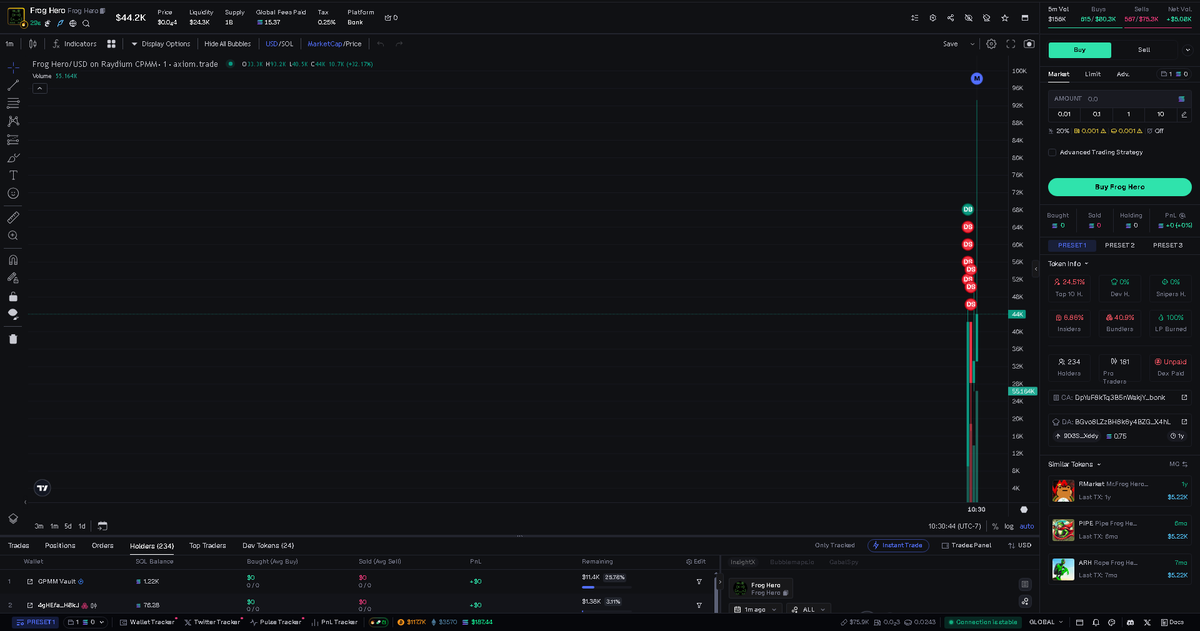1200x631 pixels.
Task: Open the Dev Tokens (24) tab
Action: 268,545
